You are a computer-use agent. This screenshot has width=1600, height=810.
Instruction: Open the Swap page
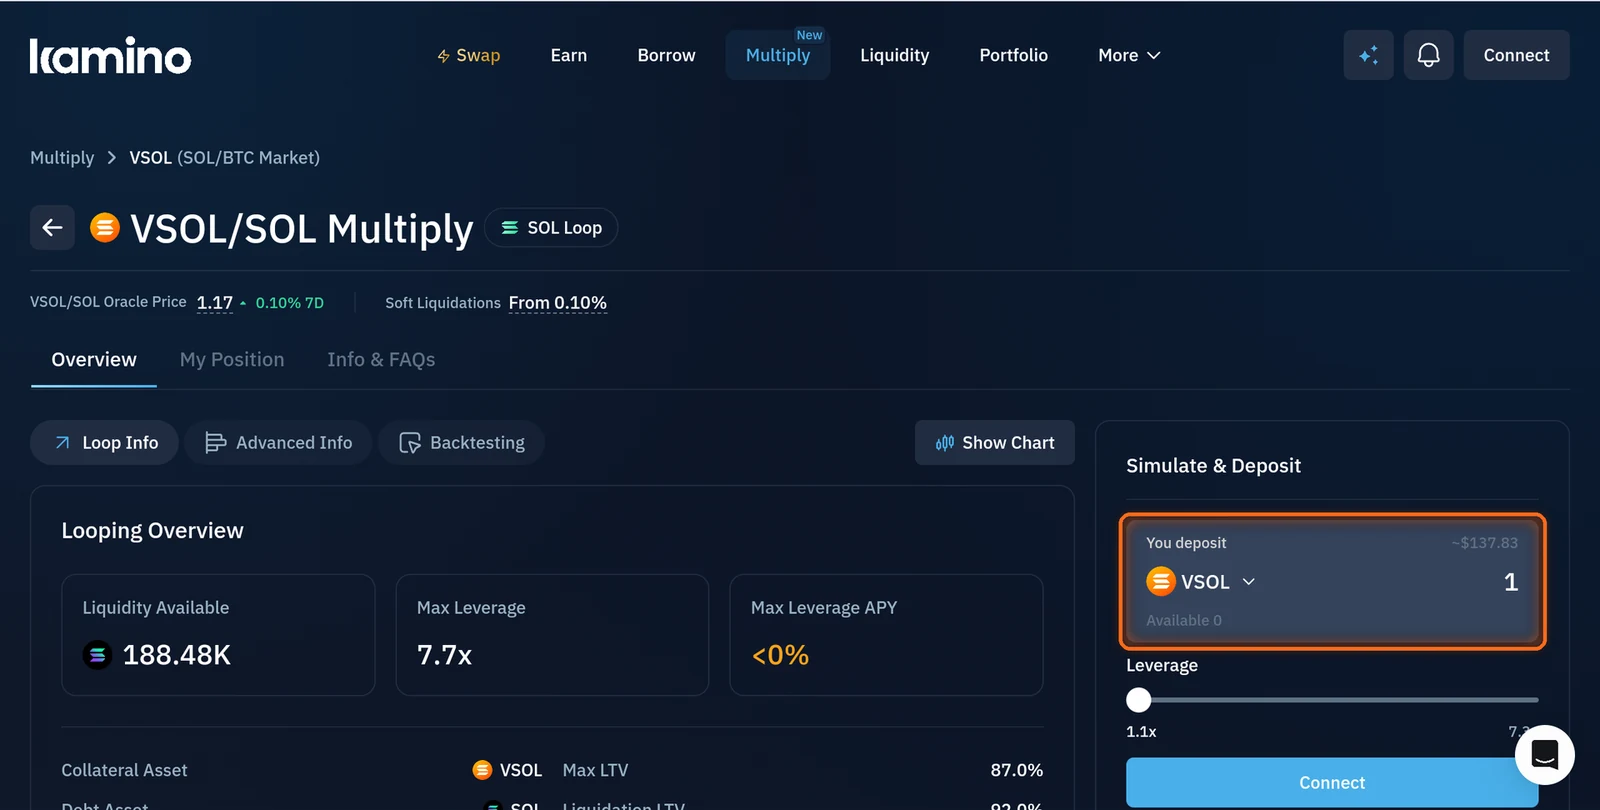click(468, 55)
